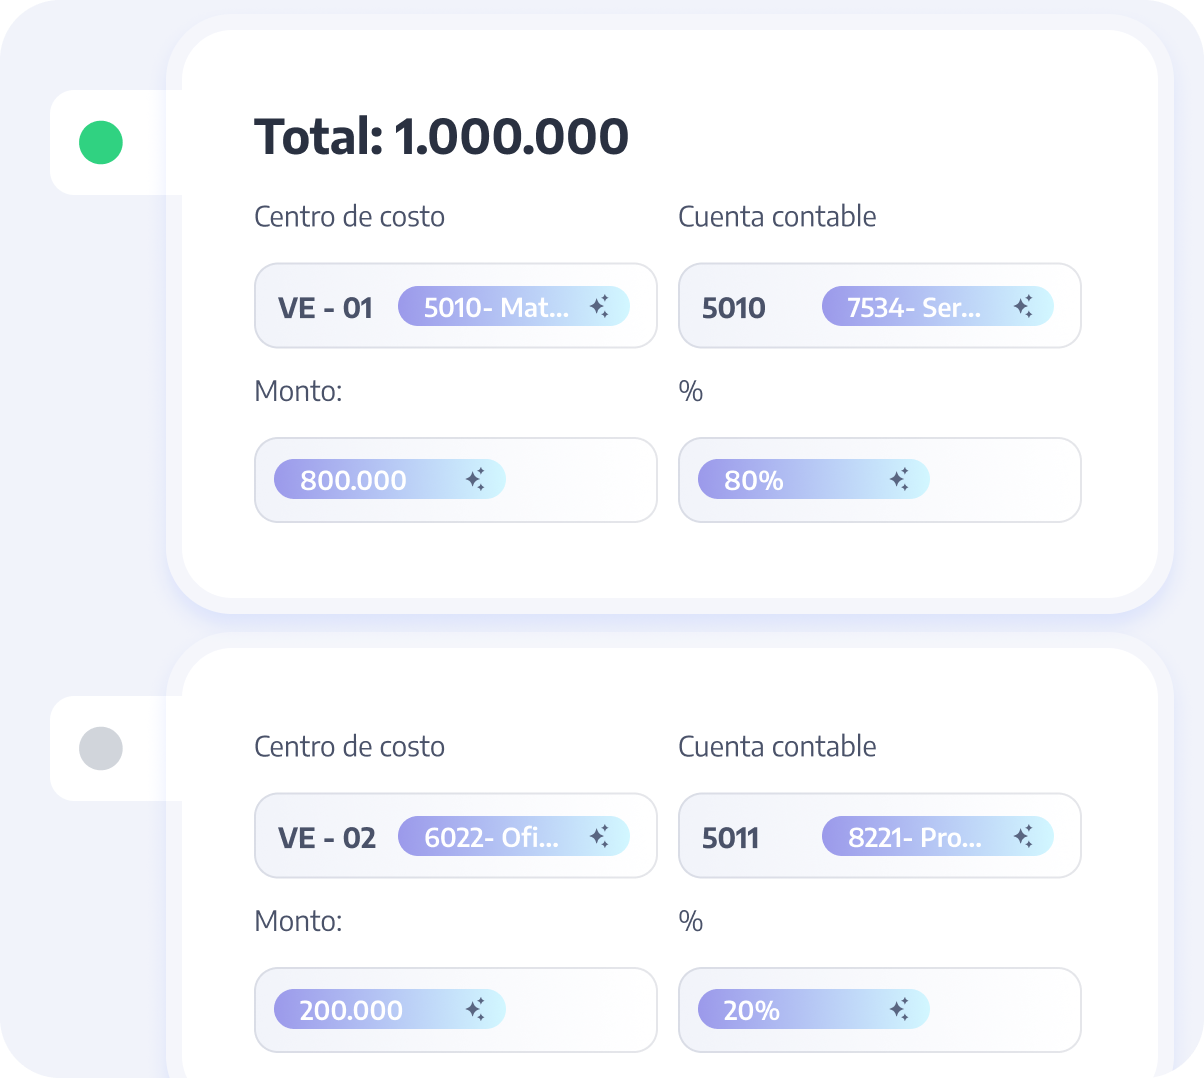
Task: Open the 5011 accounting account field
Action: click(x=731, y=837)
